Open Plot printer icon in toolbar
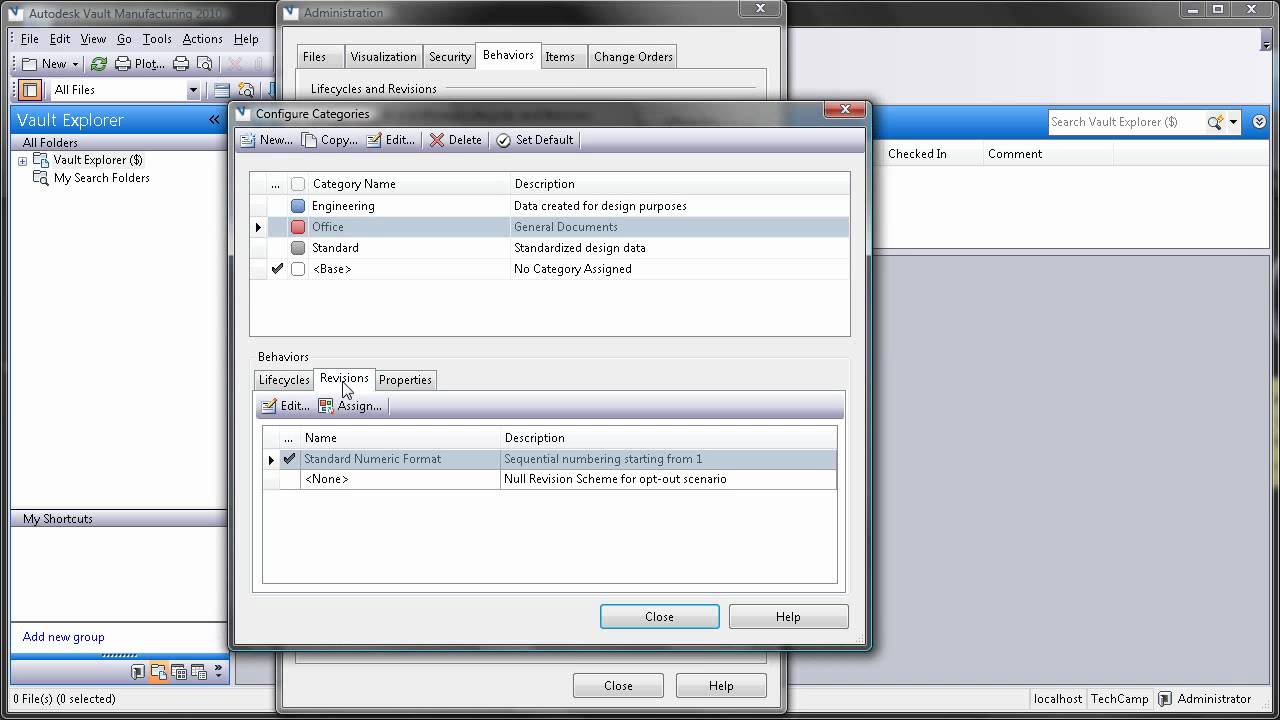 (123, 64)
